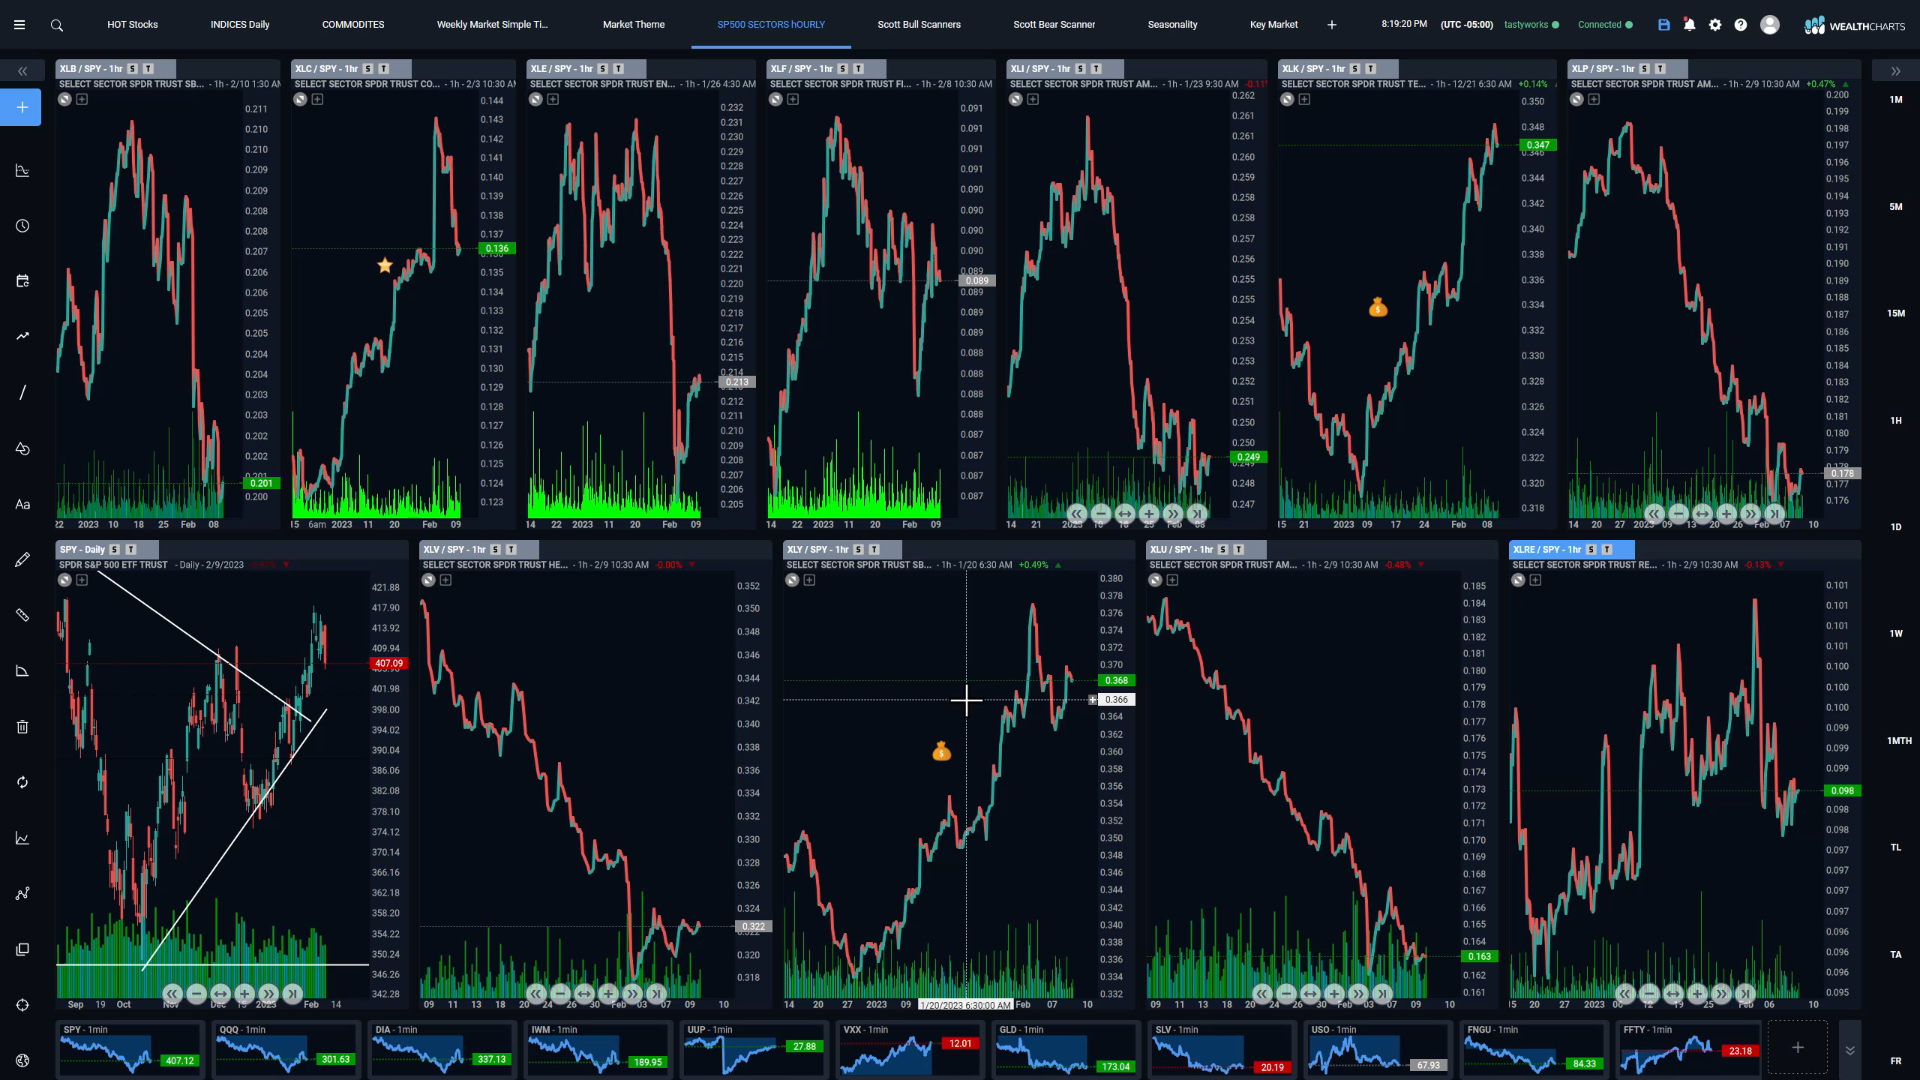Toggle the T button on XLB / SPY chart

coord(148,69)
